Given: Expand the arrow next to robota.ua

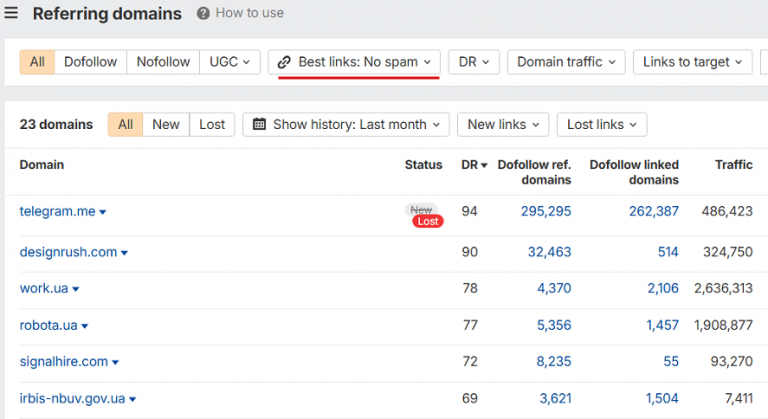Looking at the screenshot, I should point(85,326).
